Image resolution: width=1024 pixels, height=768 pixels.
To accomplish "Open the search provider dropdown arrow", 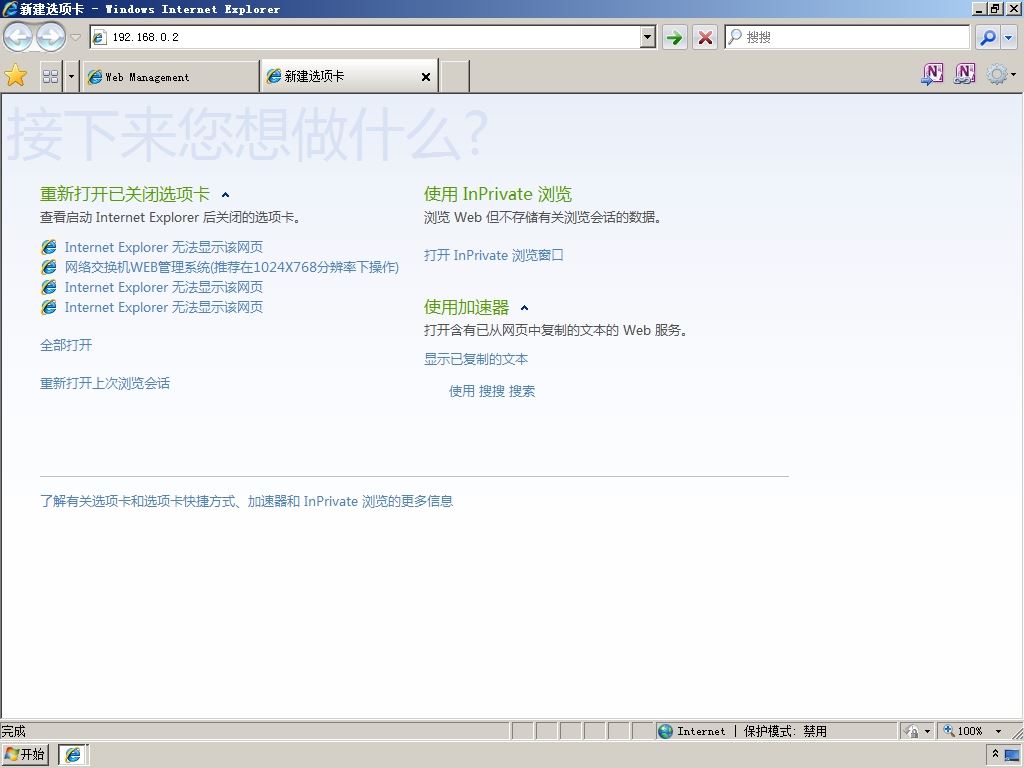I will (1008, 37).
